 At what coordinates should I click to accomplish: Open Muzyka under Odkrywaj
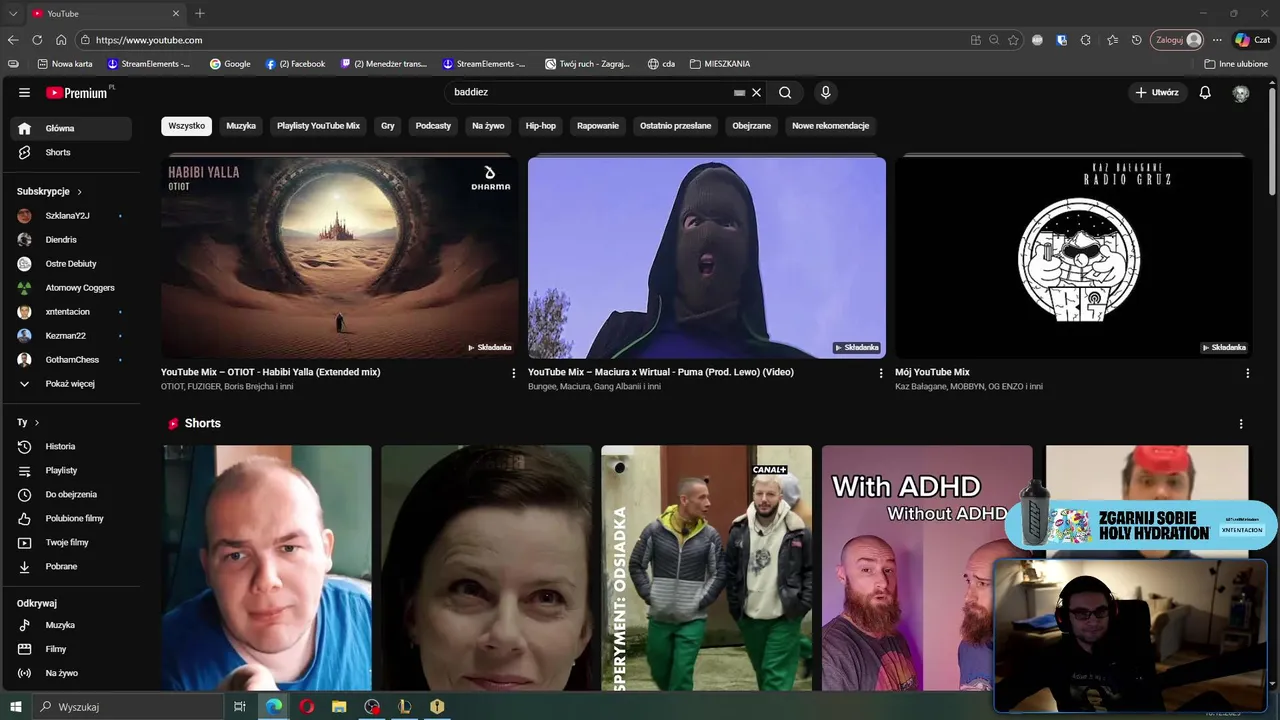tap(70, 625)
